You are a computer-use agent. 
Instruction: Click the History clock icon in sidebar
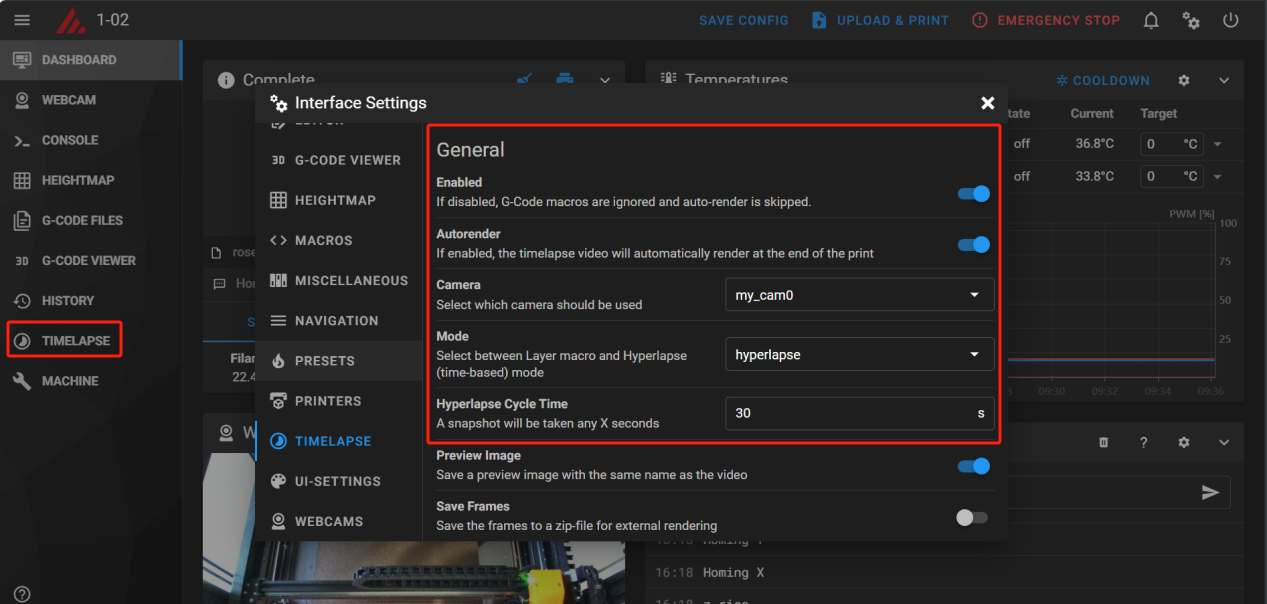coord(22,301)
